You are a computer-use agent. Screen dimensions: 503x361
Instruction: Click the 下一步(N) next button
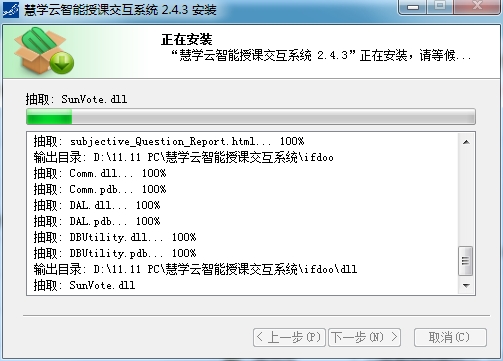[364, 337]
